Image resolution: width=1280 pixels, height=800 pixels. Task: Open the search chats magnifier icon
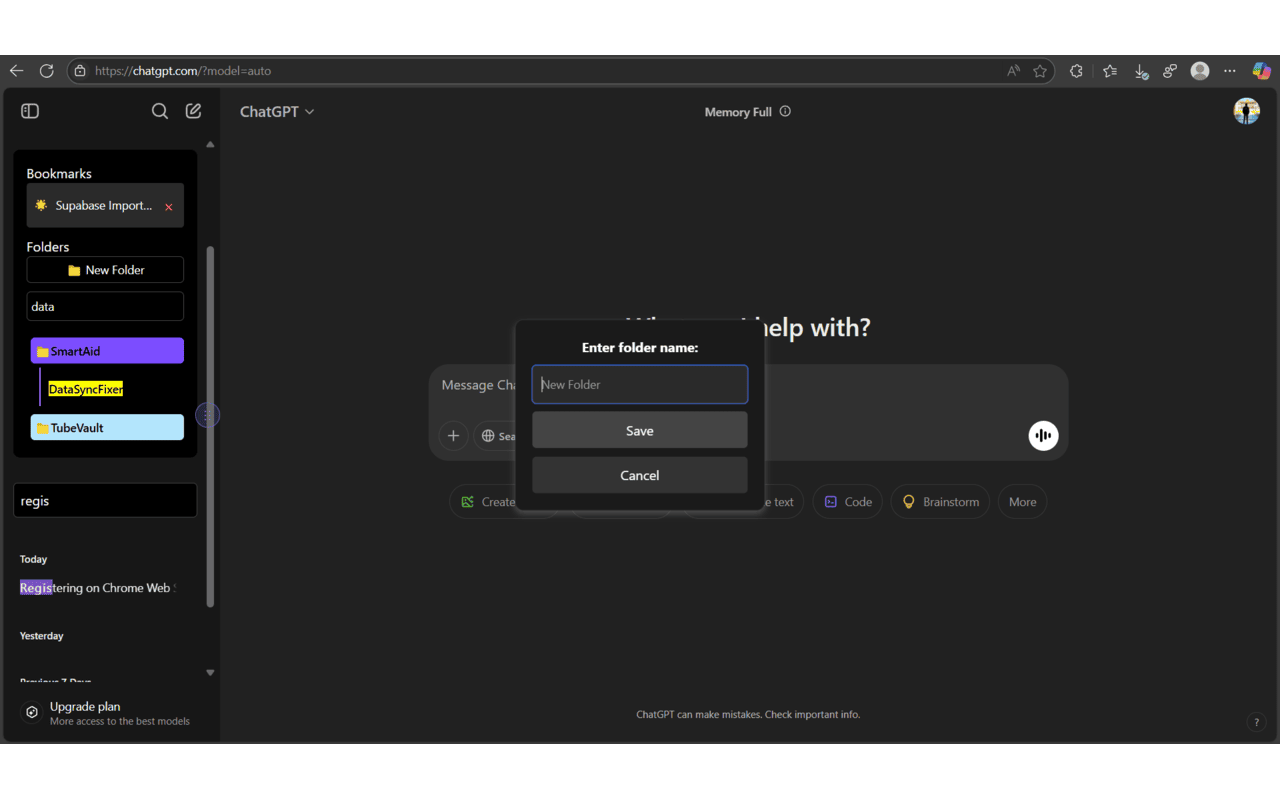[160, 111]
